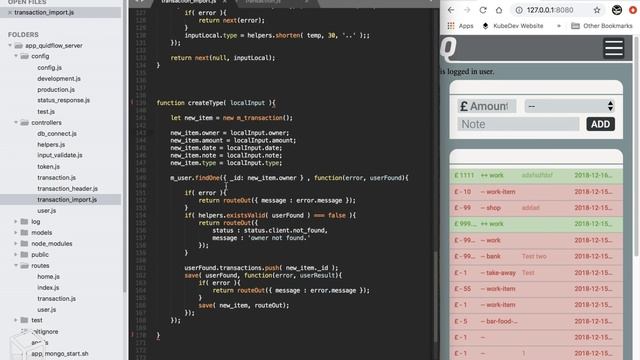The width and height of the screenshot is (640, 360).
Task: Open transaction_header.js in sidebar
Action: [67, 189]
